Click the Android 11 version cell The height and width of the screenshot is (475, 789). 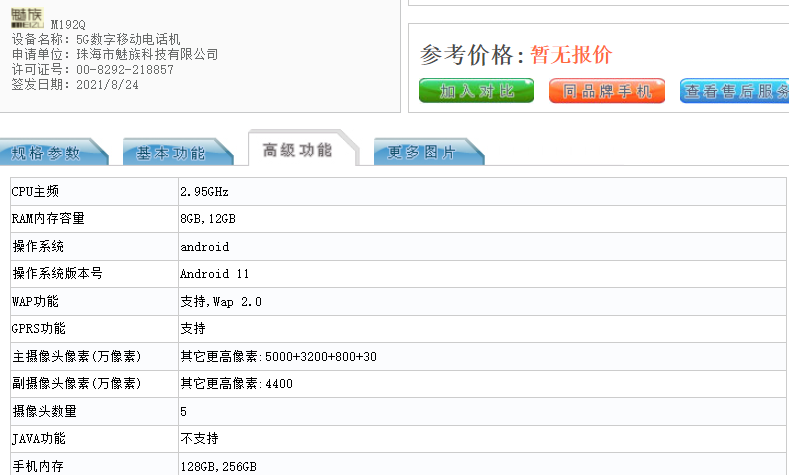coord(214,273)
